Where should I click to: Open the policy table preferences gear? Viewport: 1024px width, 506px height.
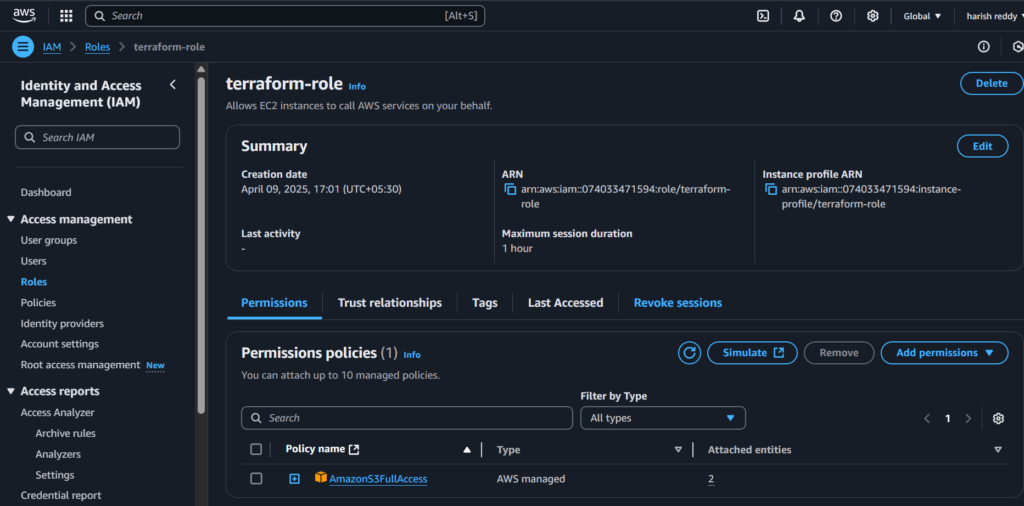tap(998, 419)
